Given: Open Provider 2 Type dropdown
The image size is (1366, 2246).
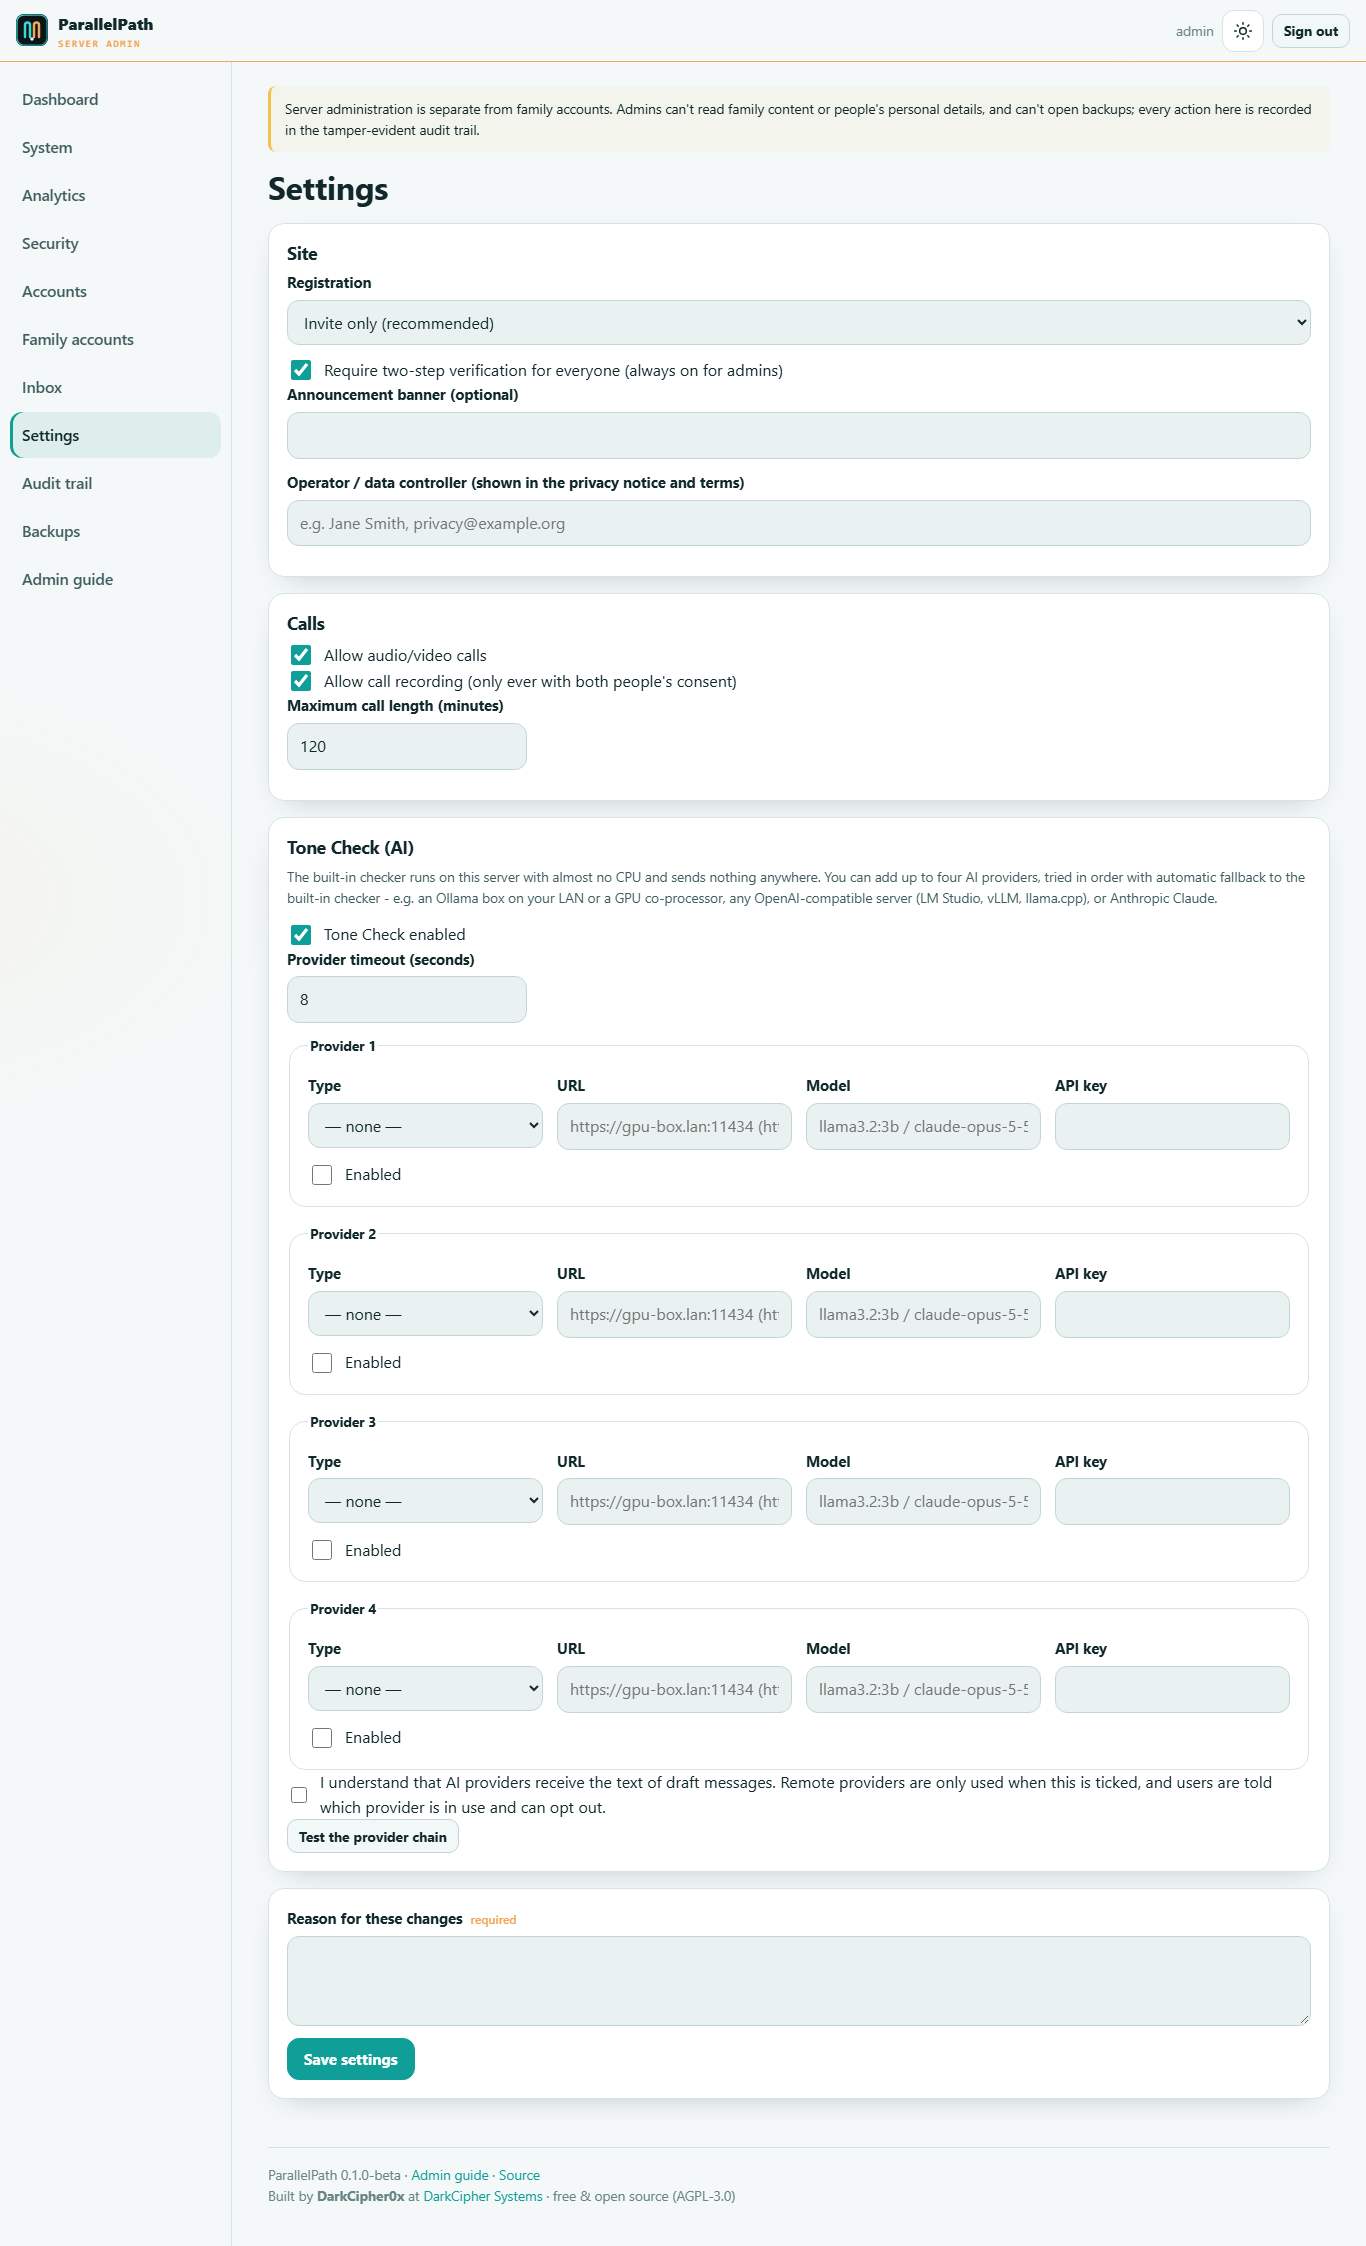Looking at the screenshot, I should [x=425, y=1314].
